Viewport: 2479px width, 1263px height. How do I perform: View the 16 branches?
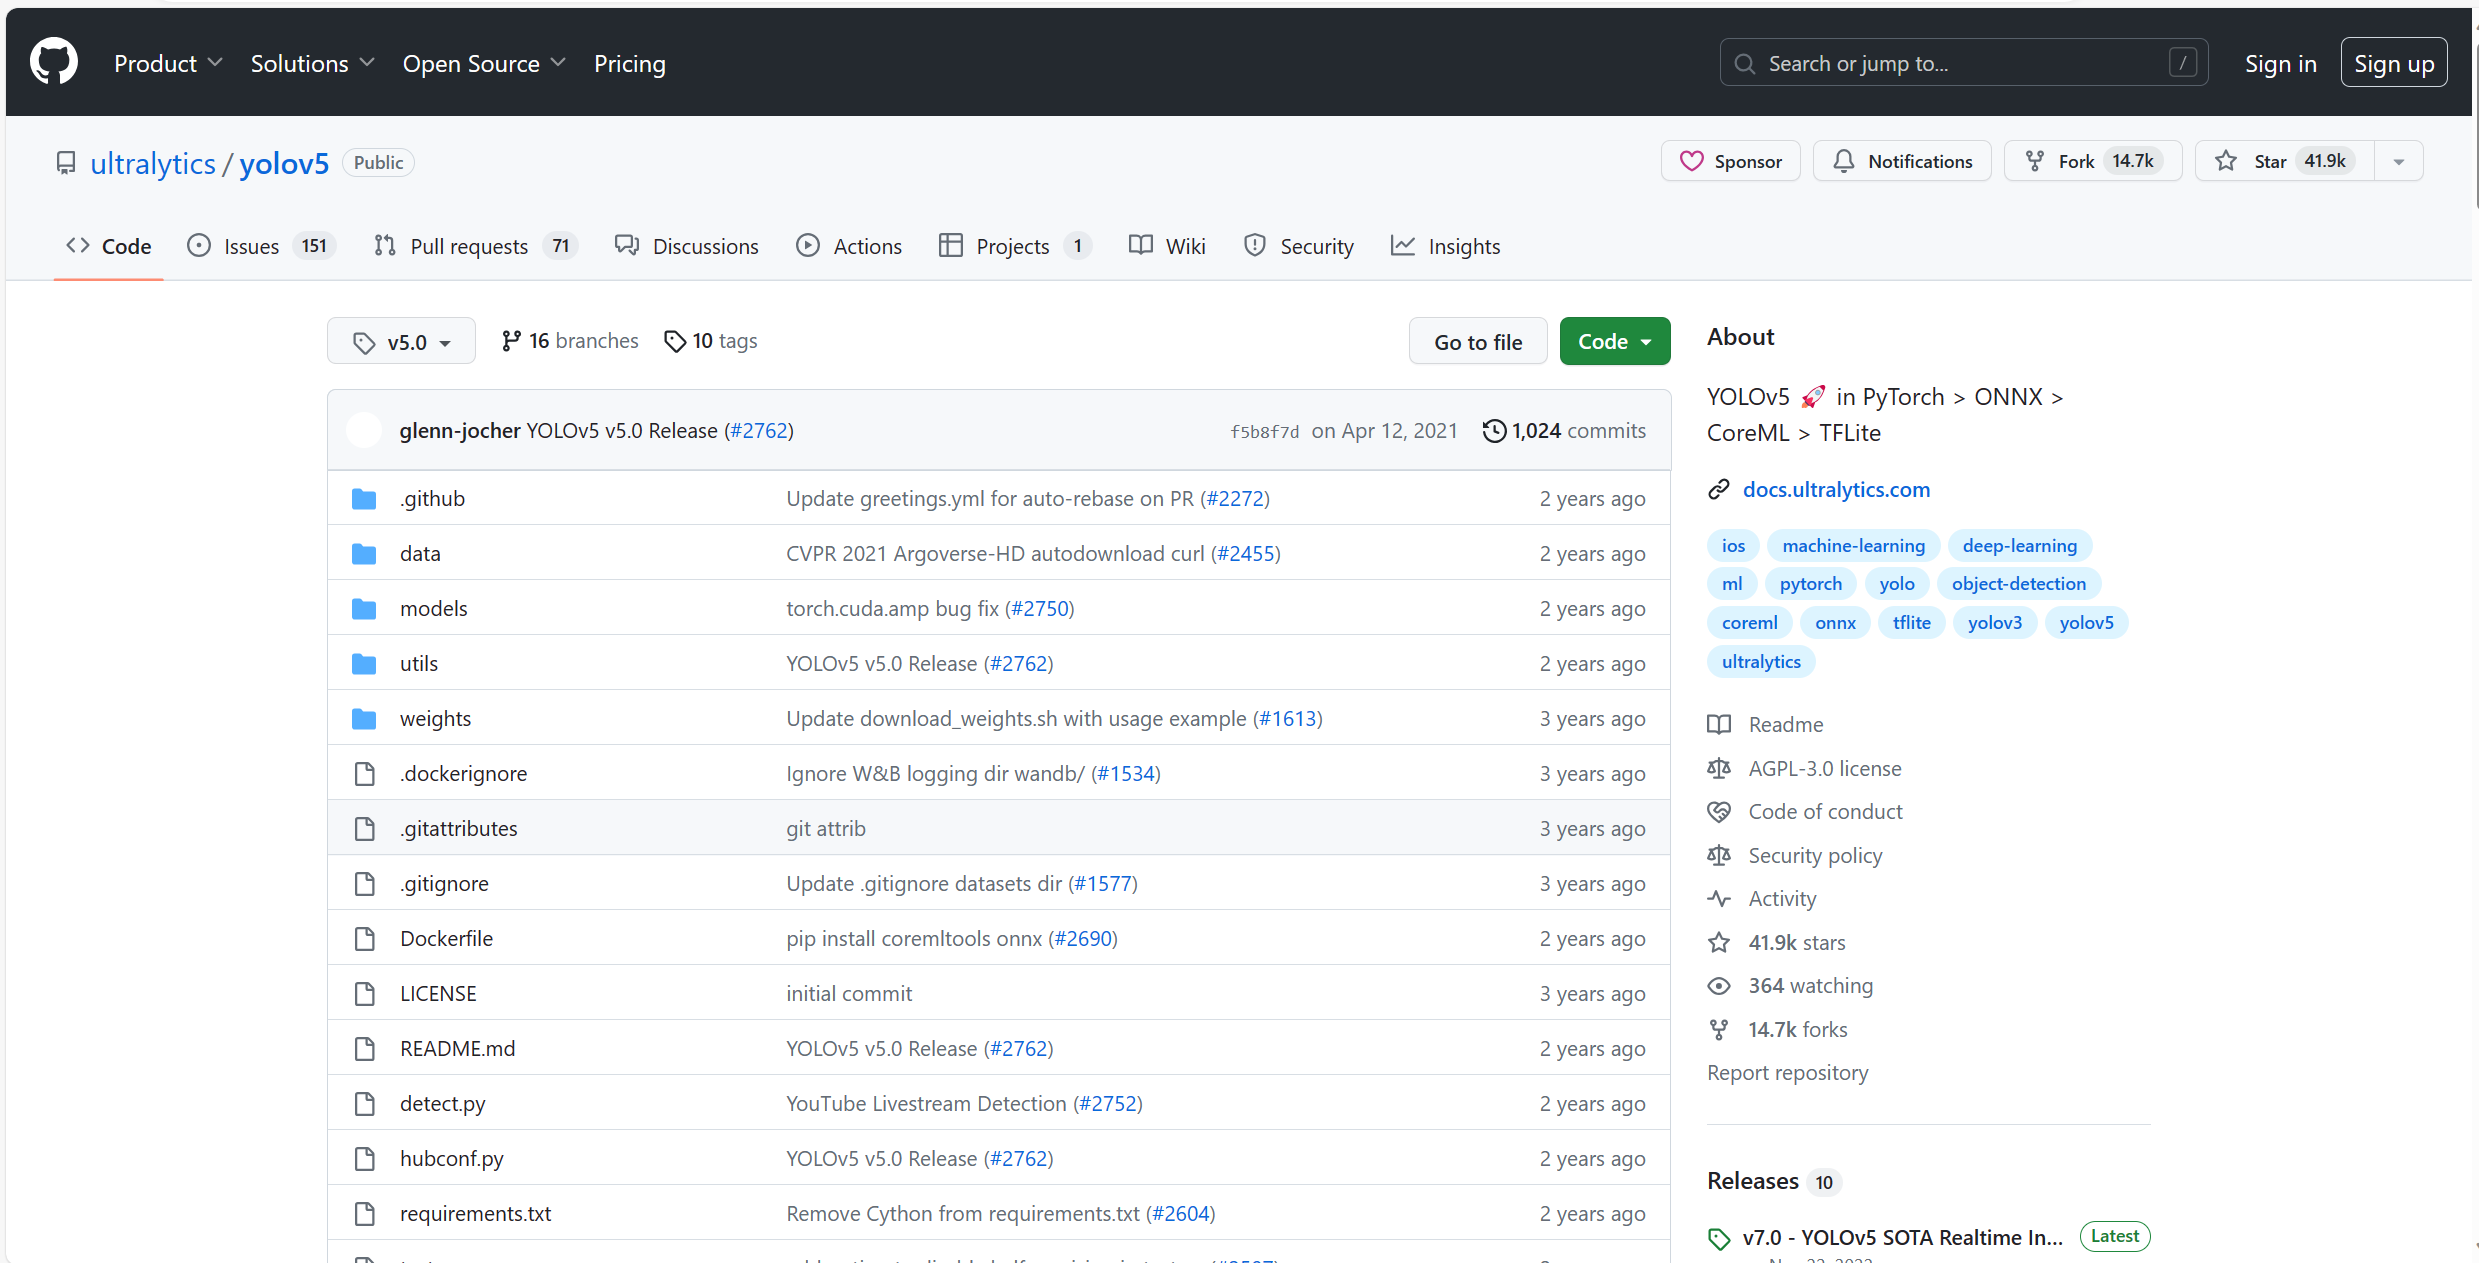[x=569, y=341]
